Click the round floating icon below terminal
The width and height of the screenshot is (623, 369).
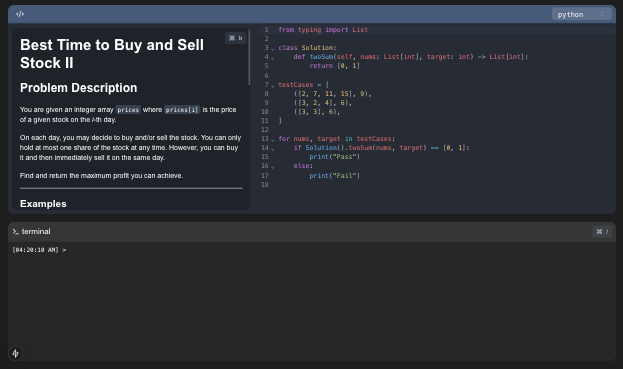(15, 353)
